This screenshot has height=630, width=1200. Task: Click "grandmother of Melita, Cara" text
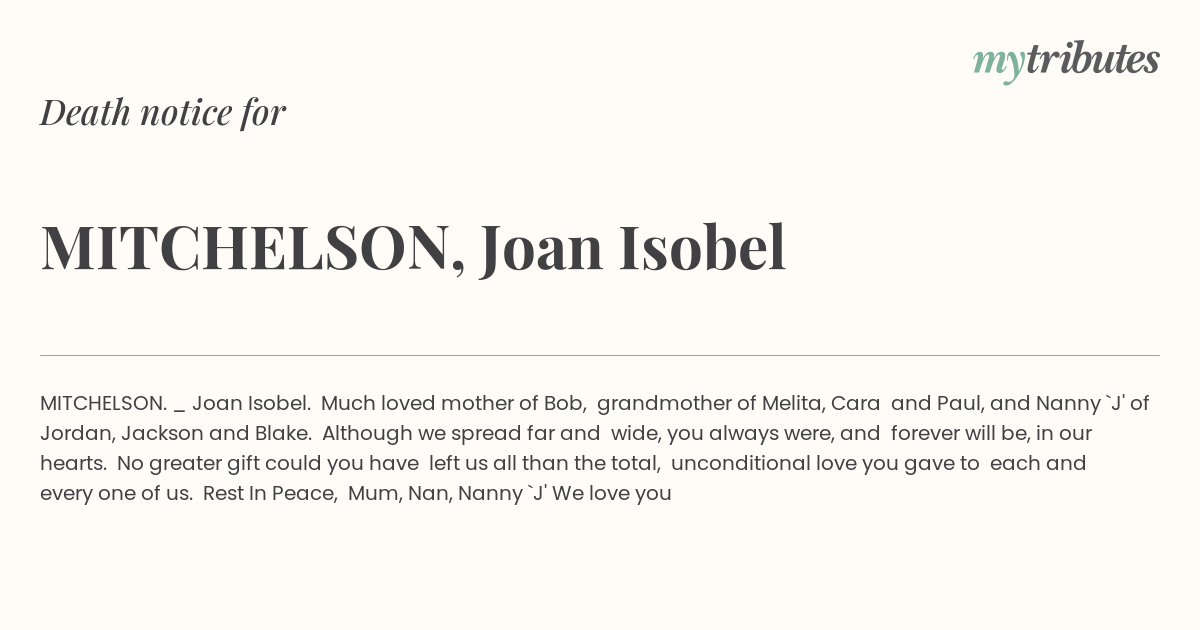pyautogui.click(x=738, y=403)
